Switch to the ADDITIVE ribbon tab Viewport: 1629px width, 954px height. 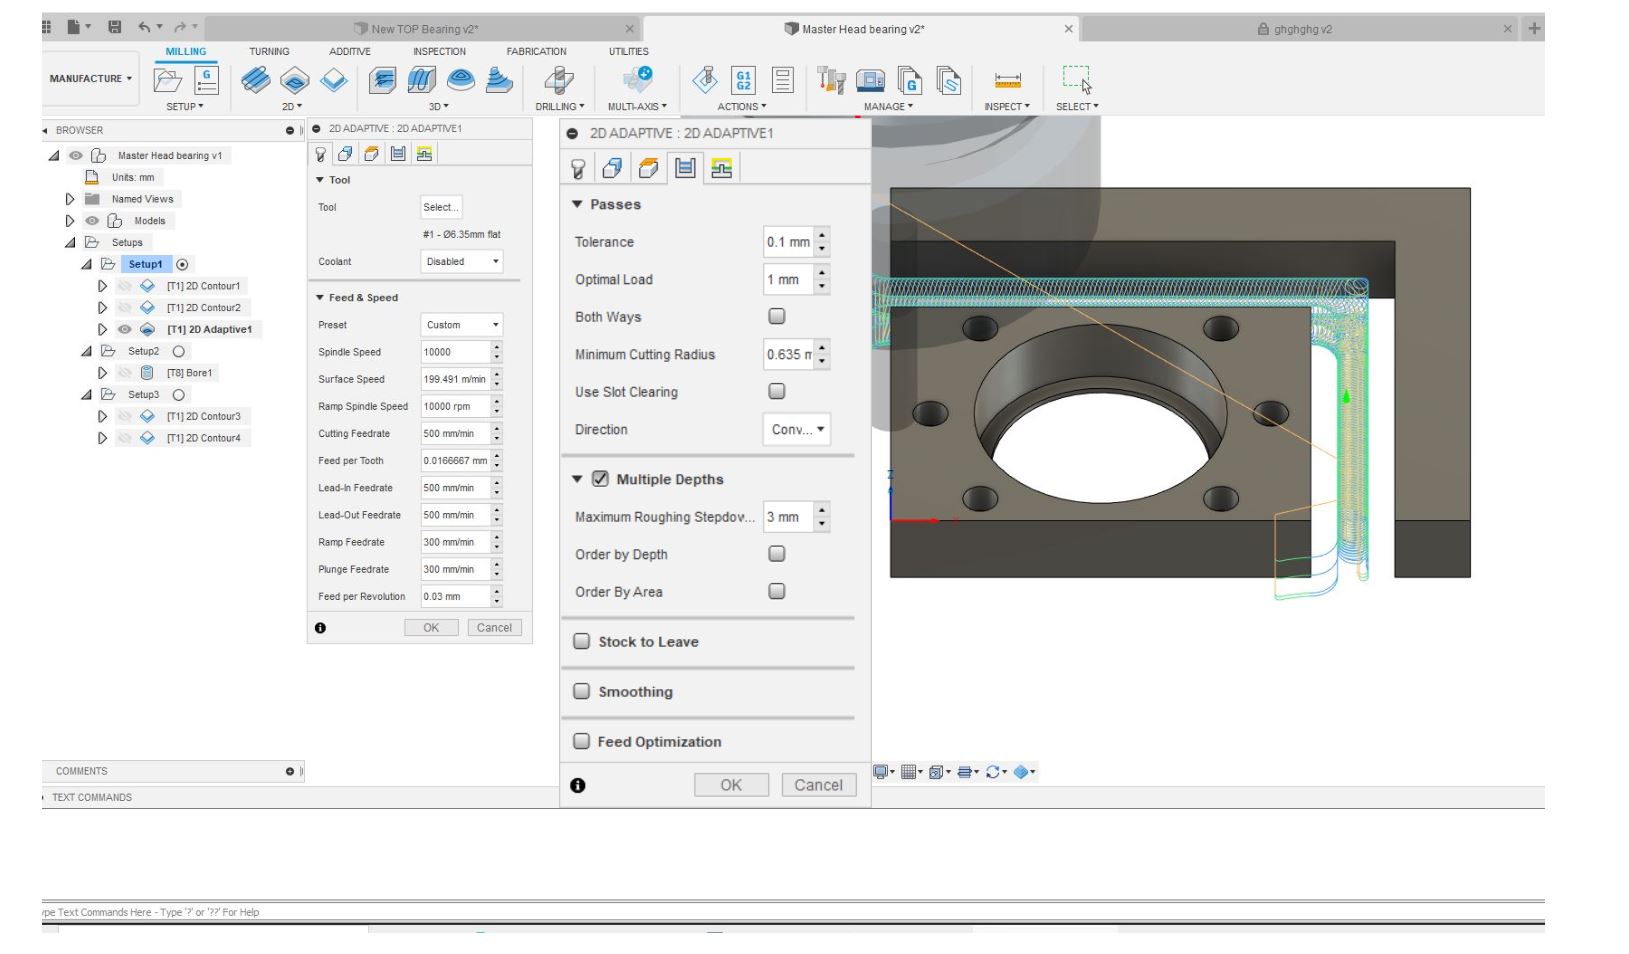point(350,52)
